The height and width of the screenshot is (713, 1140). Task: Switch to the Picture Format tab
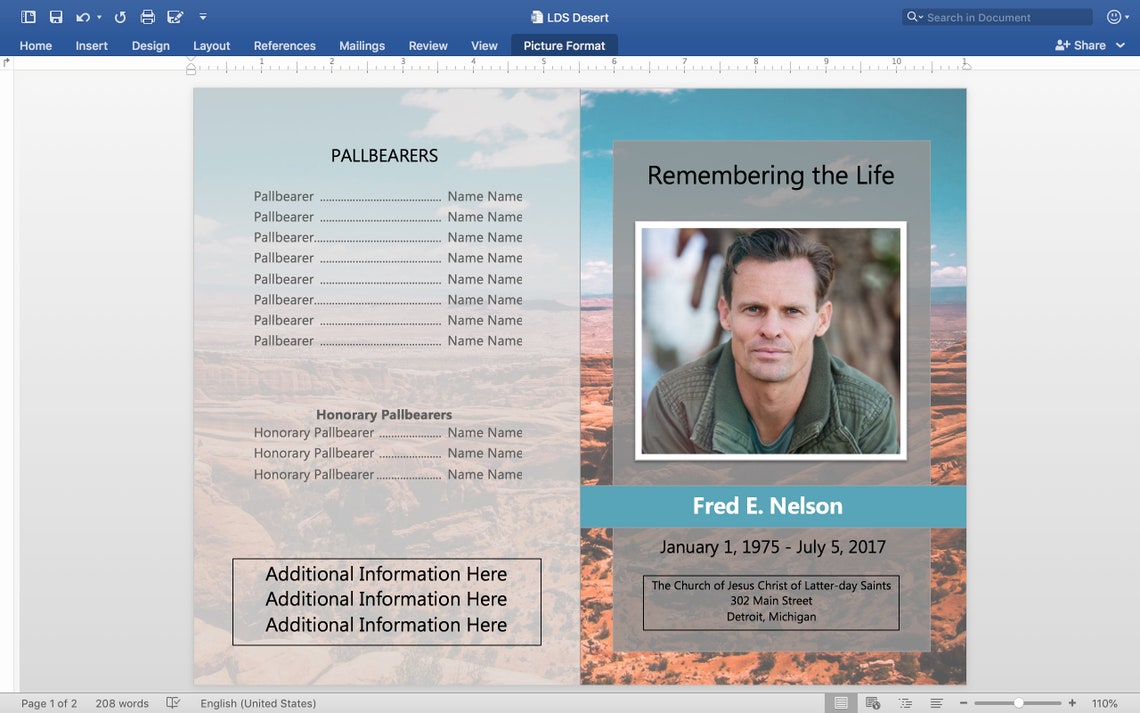tap(564, 45)
